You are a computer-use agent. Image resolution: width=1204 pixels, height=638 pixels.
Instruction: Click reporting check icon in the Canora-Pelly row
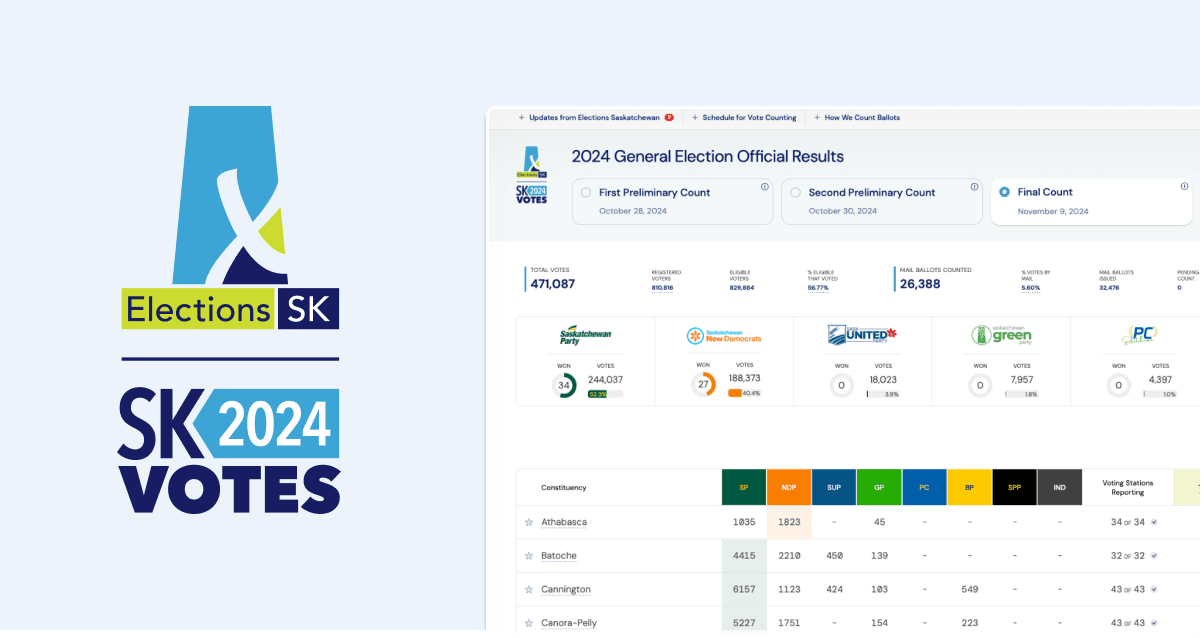click(1154, 623)
